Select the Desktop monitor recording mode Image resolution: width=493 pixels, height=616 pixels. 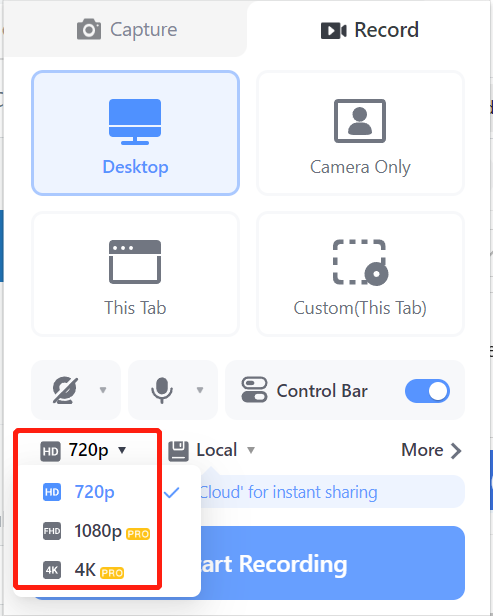(x=135, y=133)
